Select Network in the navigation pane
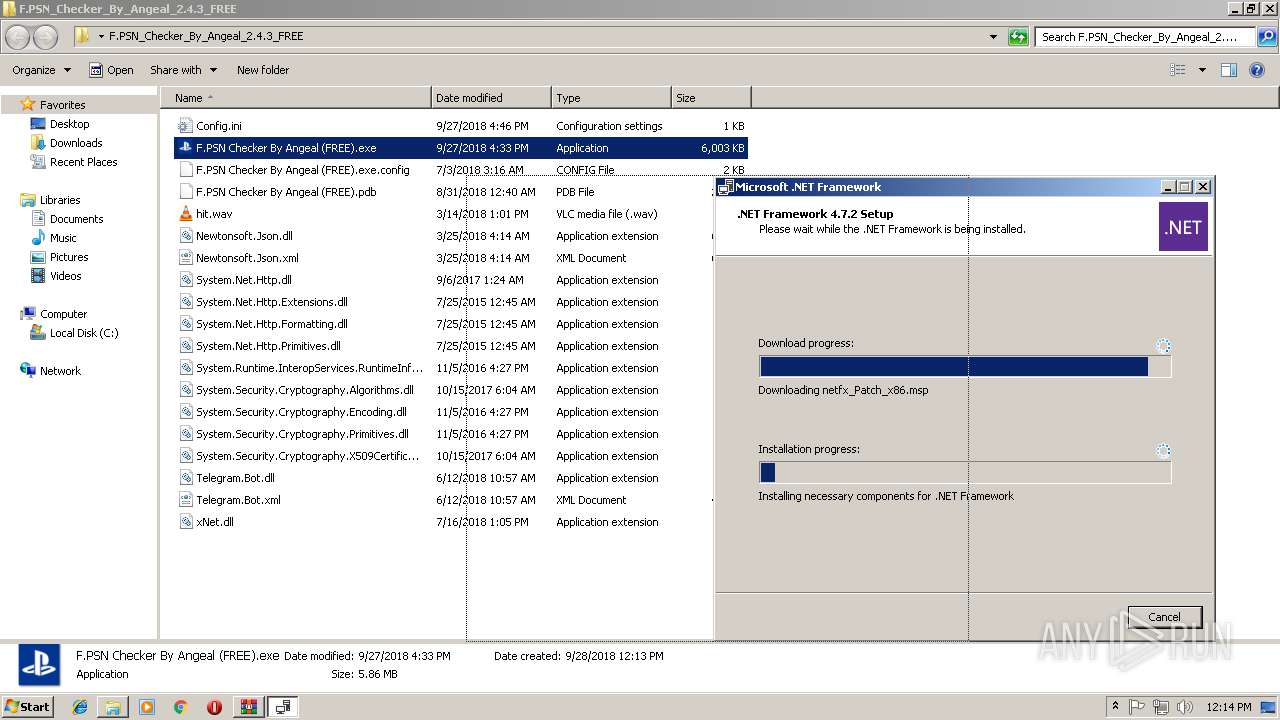The width and height of the screenshot is (1280, 720). pyautogui.click(x=60, y=371)
